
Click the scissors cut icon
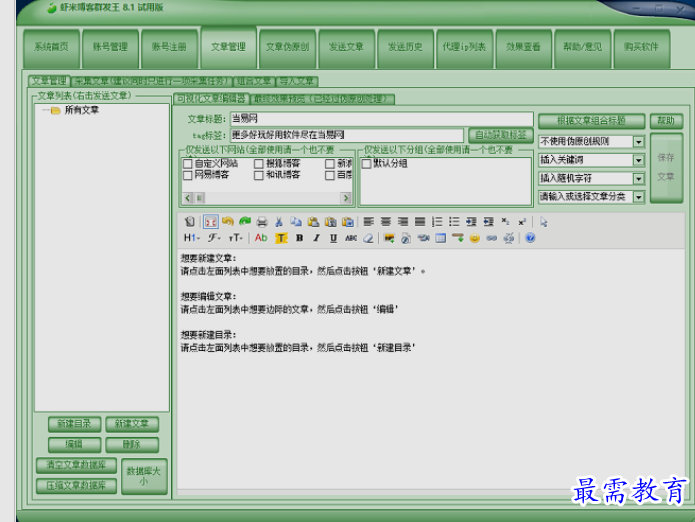tap(279, 222)
